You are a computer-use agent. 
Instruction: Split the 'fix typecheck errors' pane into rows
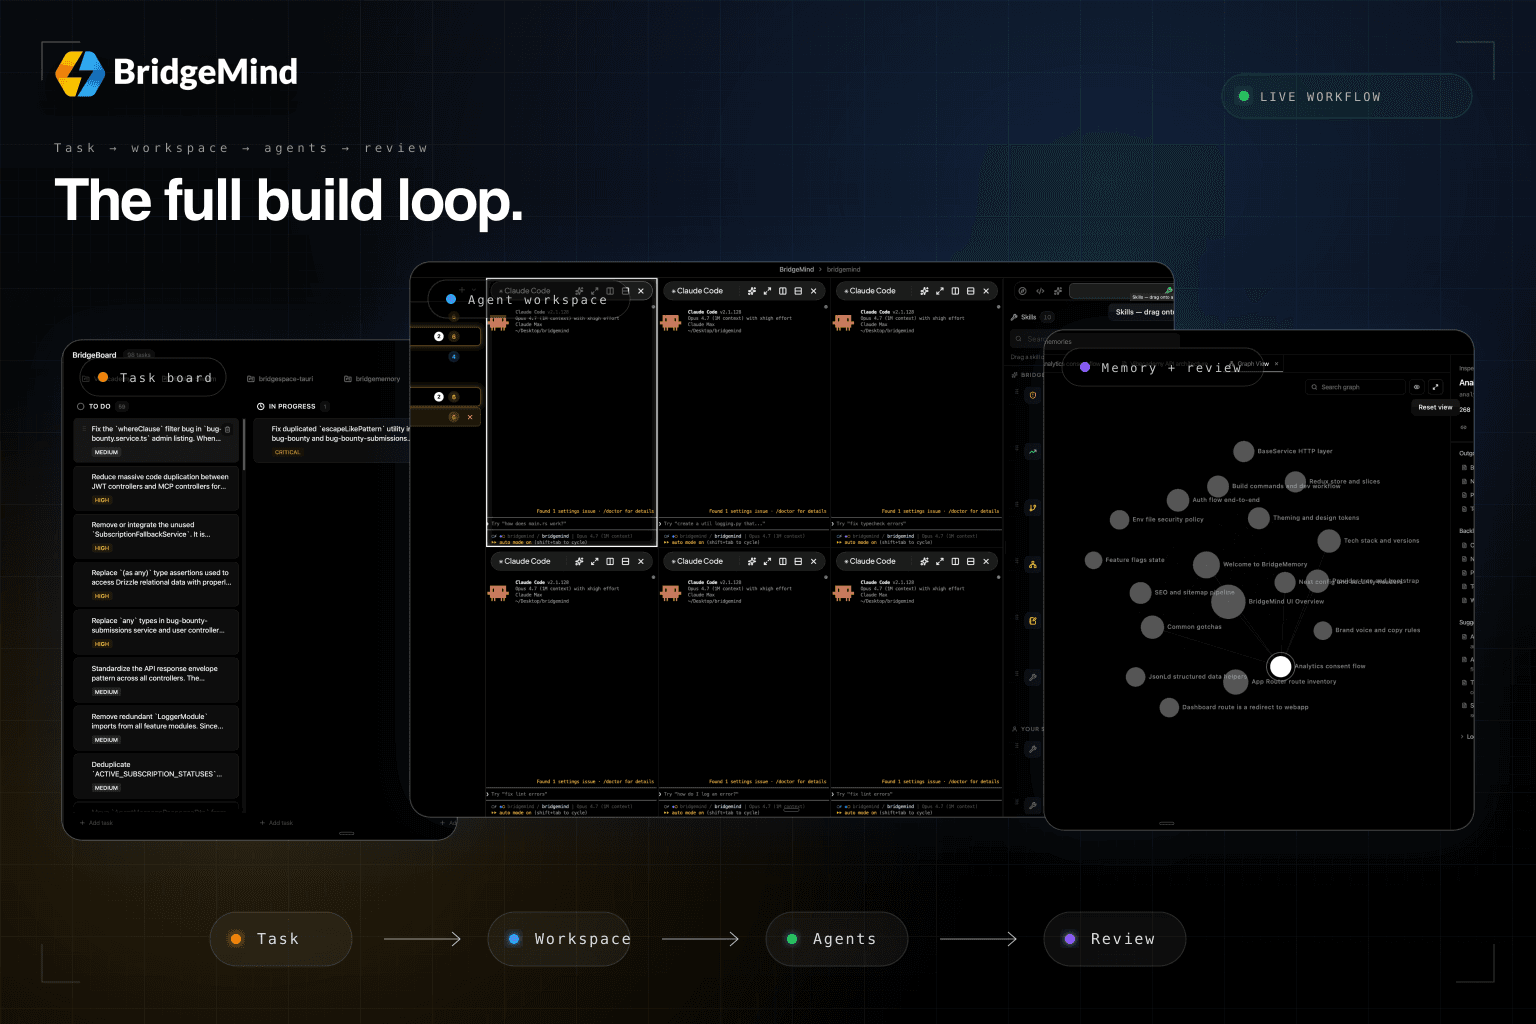point(971,291)
